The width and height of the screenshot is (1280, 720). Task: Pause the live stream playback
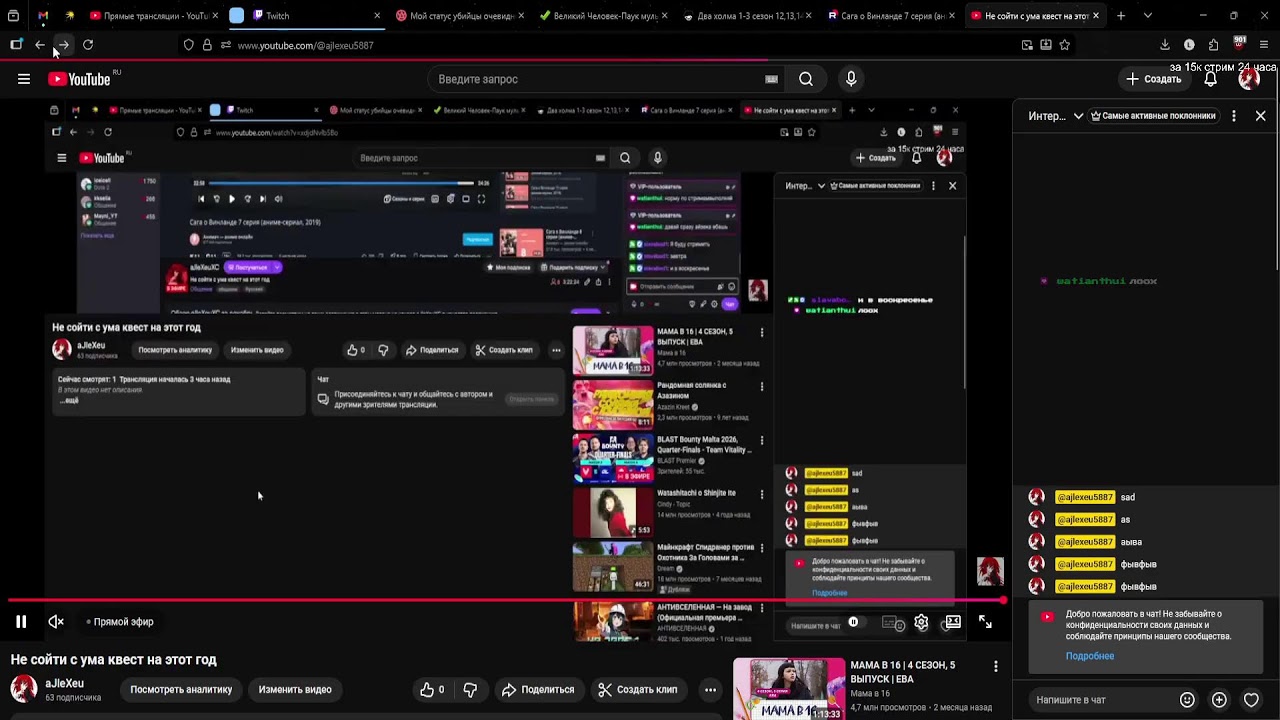coord(20,622)
